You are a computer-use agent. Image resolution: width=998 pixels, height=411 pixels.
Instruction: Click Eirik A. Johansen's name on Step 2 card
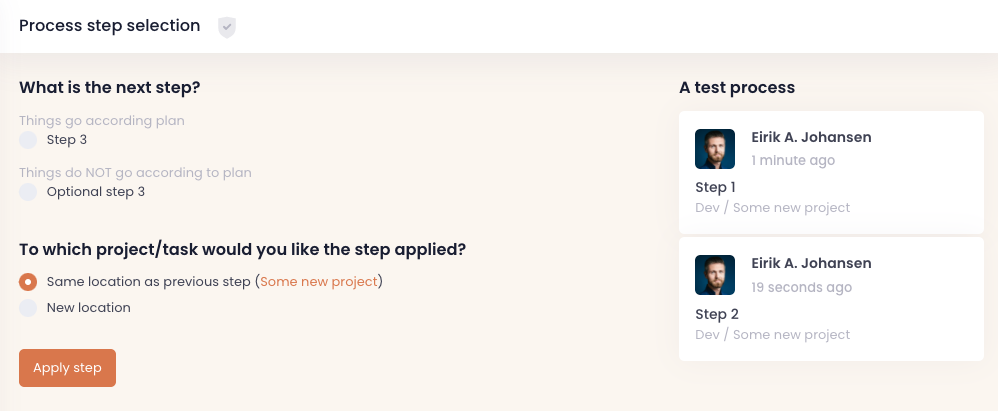click(x=811, y=263)
